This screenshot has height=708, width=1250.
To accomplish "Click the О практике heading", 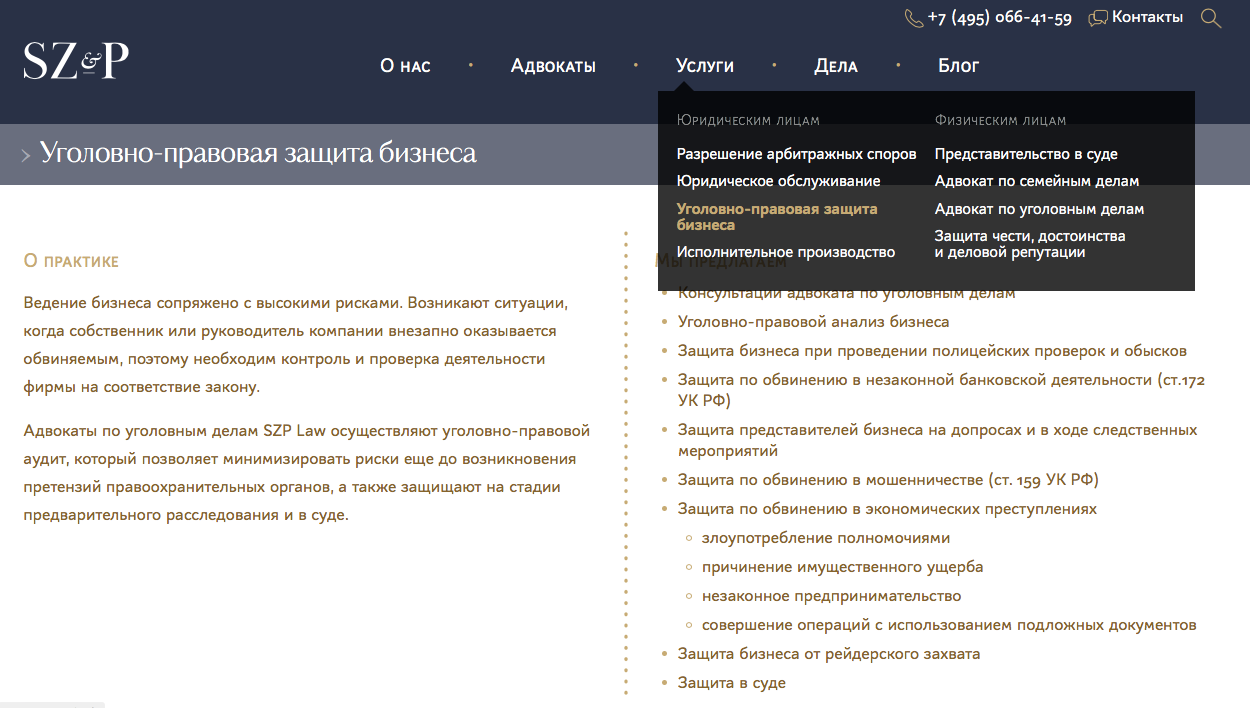I will (x=71, y=261).
